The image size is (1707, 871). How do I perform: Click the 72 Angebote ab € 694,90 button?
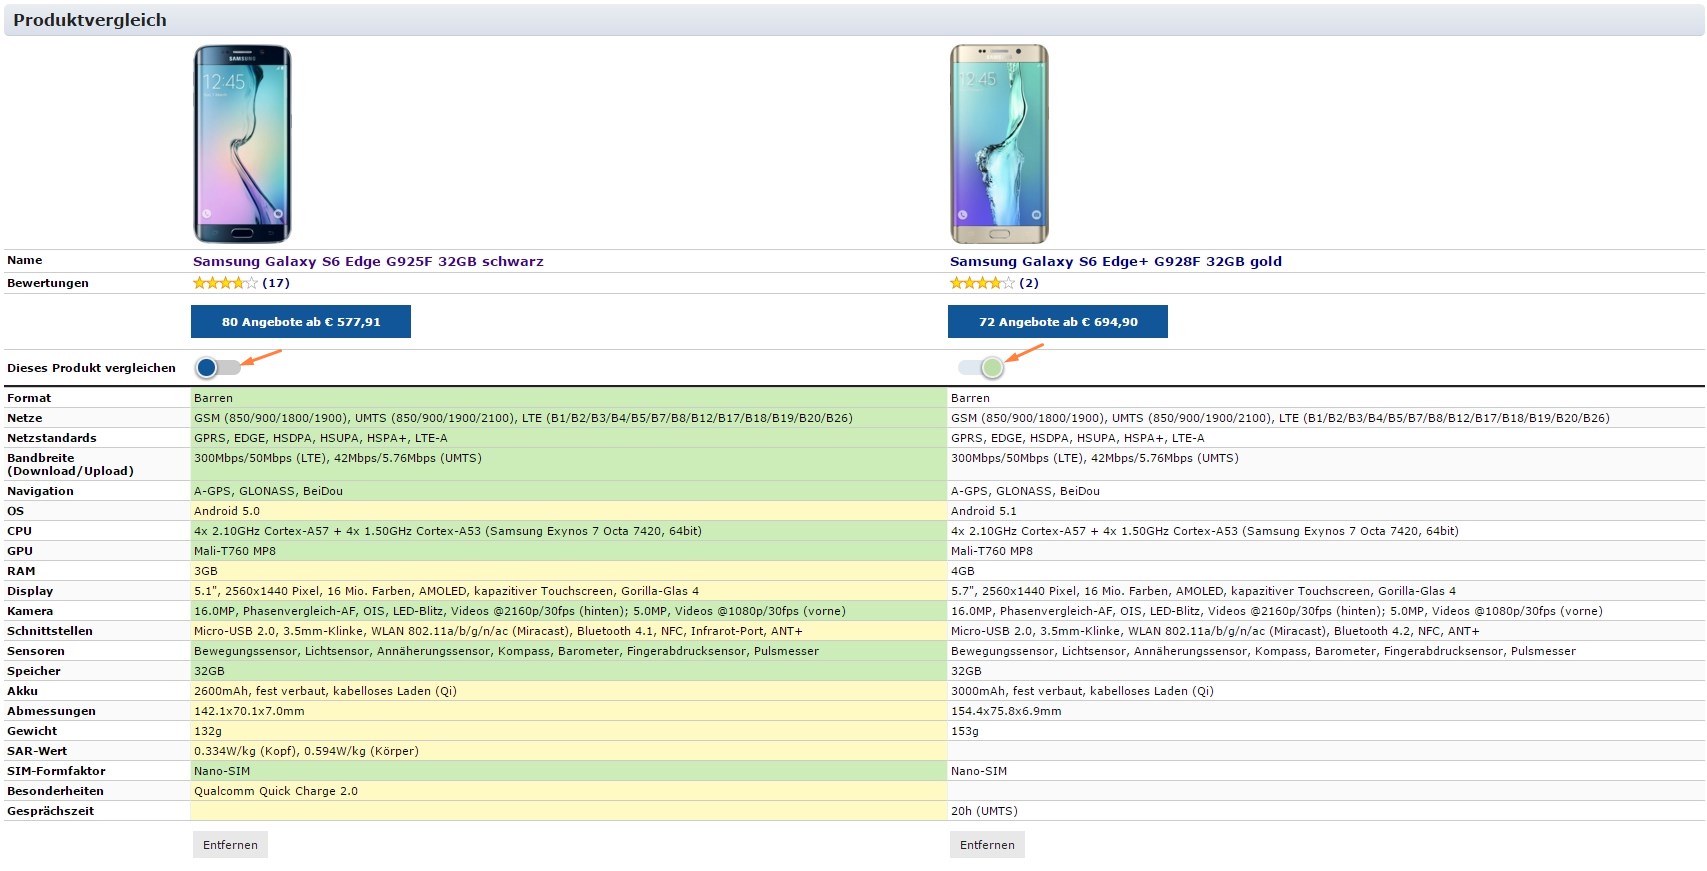pos(1058,322)
